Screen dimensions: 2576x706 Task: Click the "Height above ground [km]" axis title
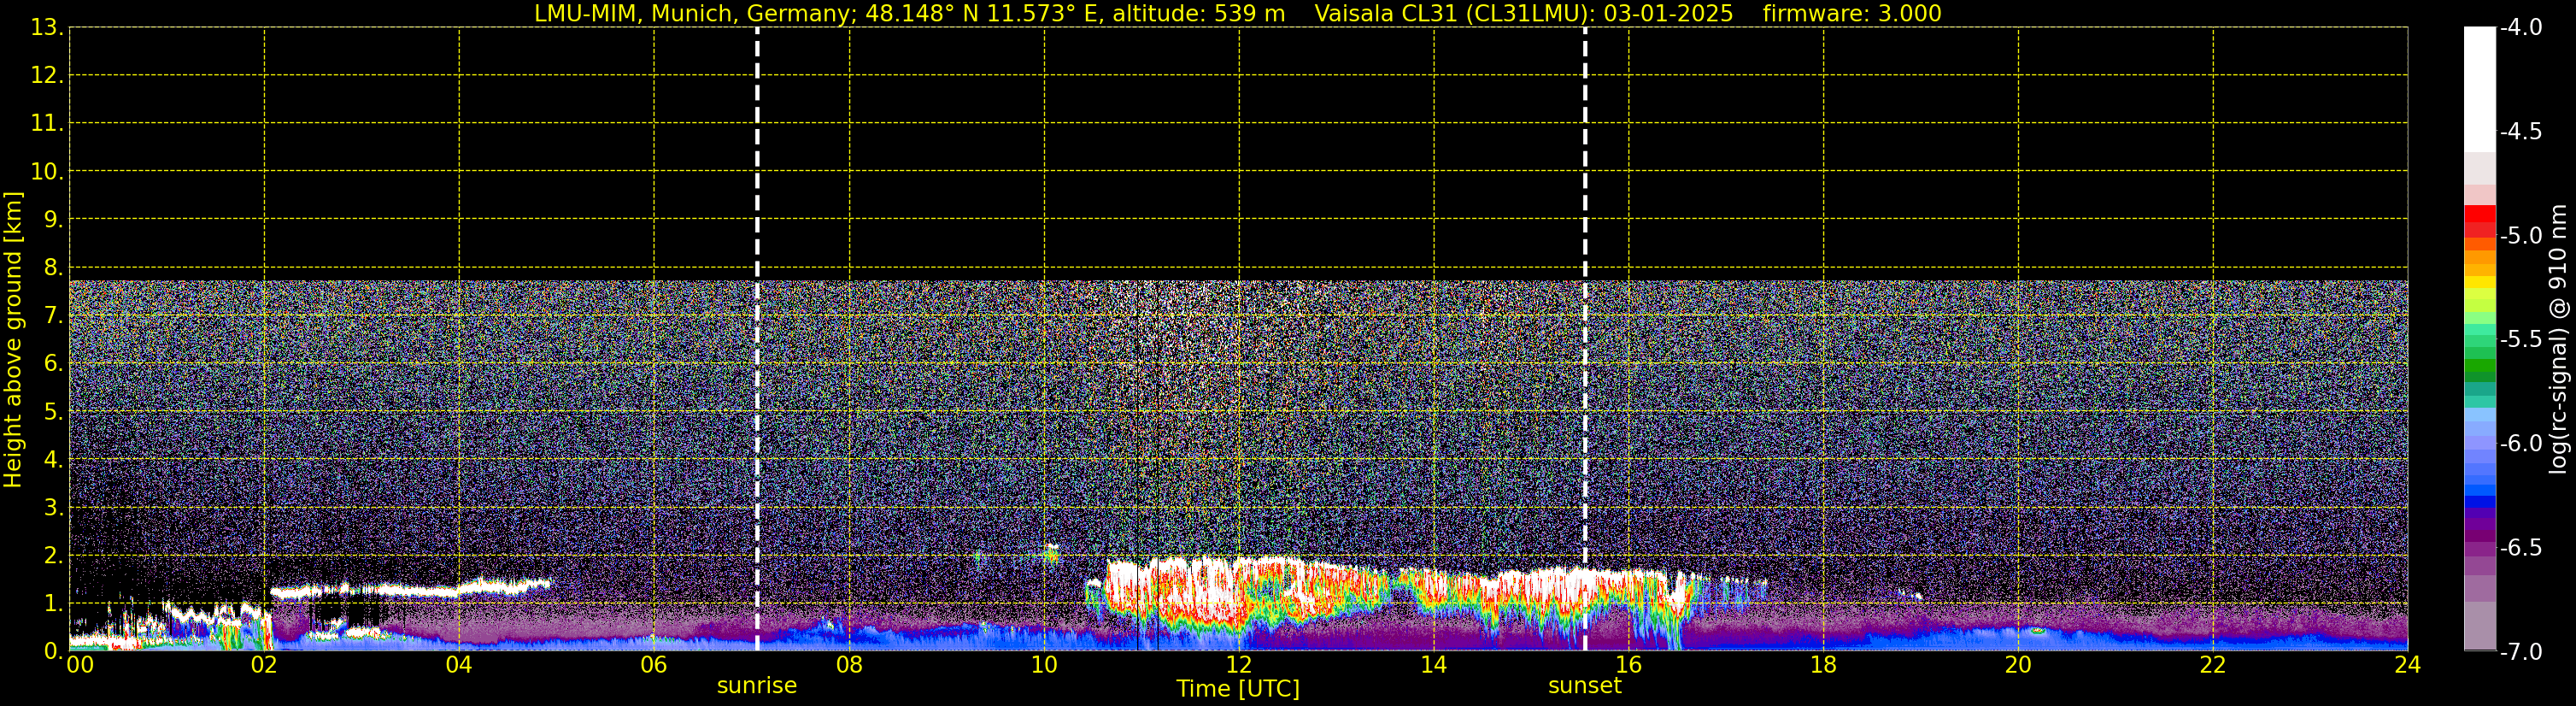13,339
